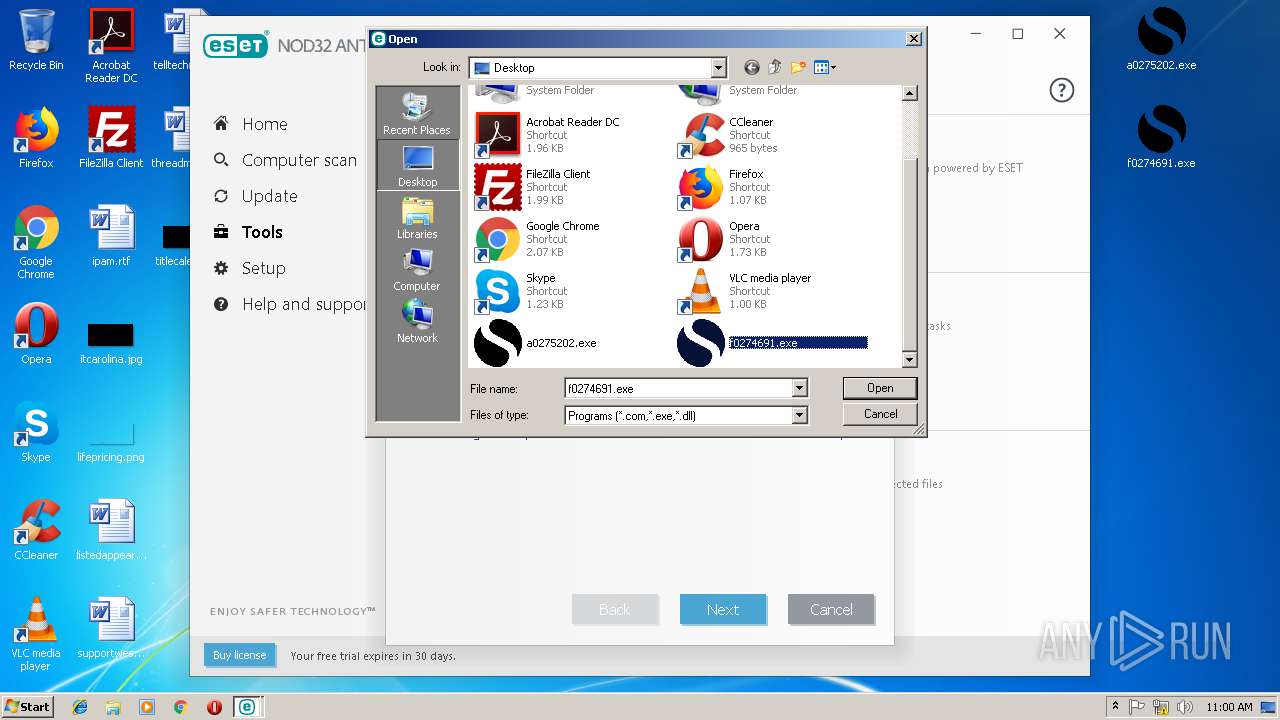Select Desktop in the places sidebar

(417, 165)
